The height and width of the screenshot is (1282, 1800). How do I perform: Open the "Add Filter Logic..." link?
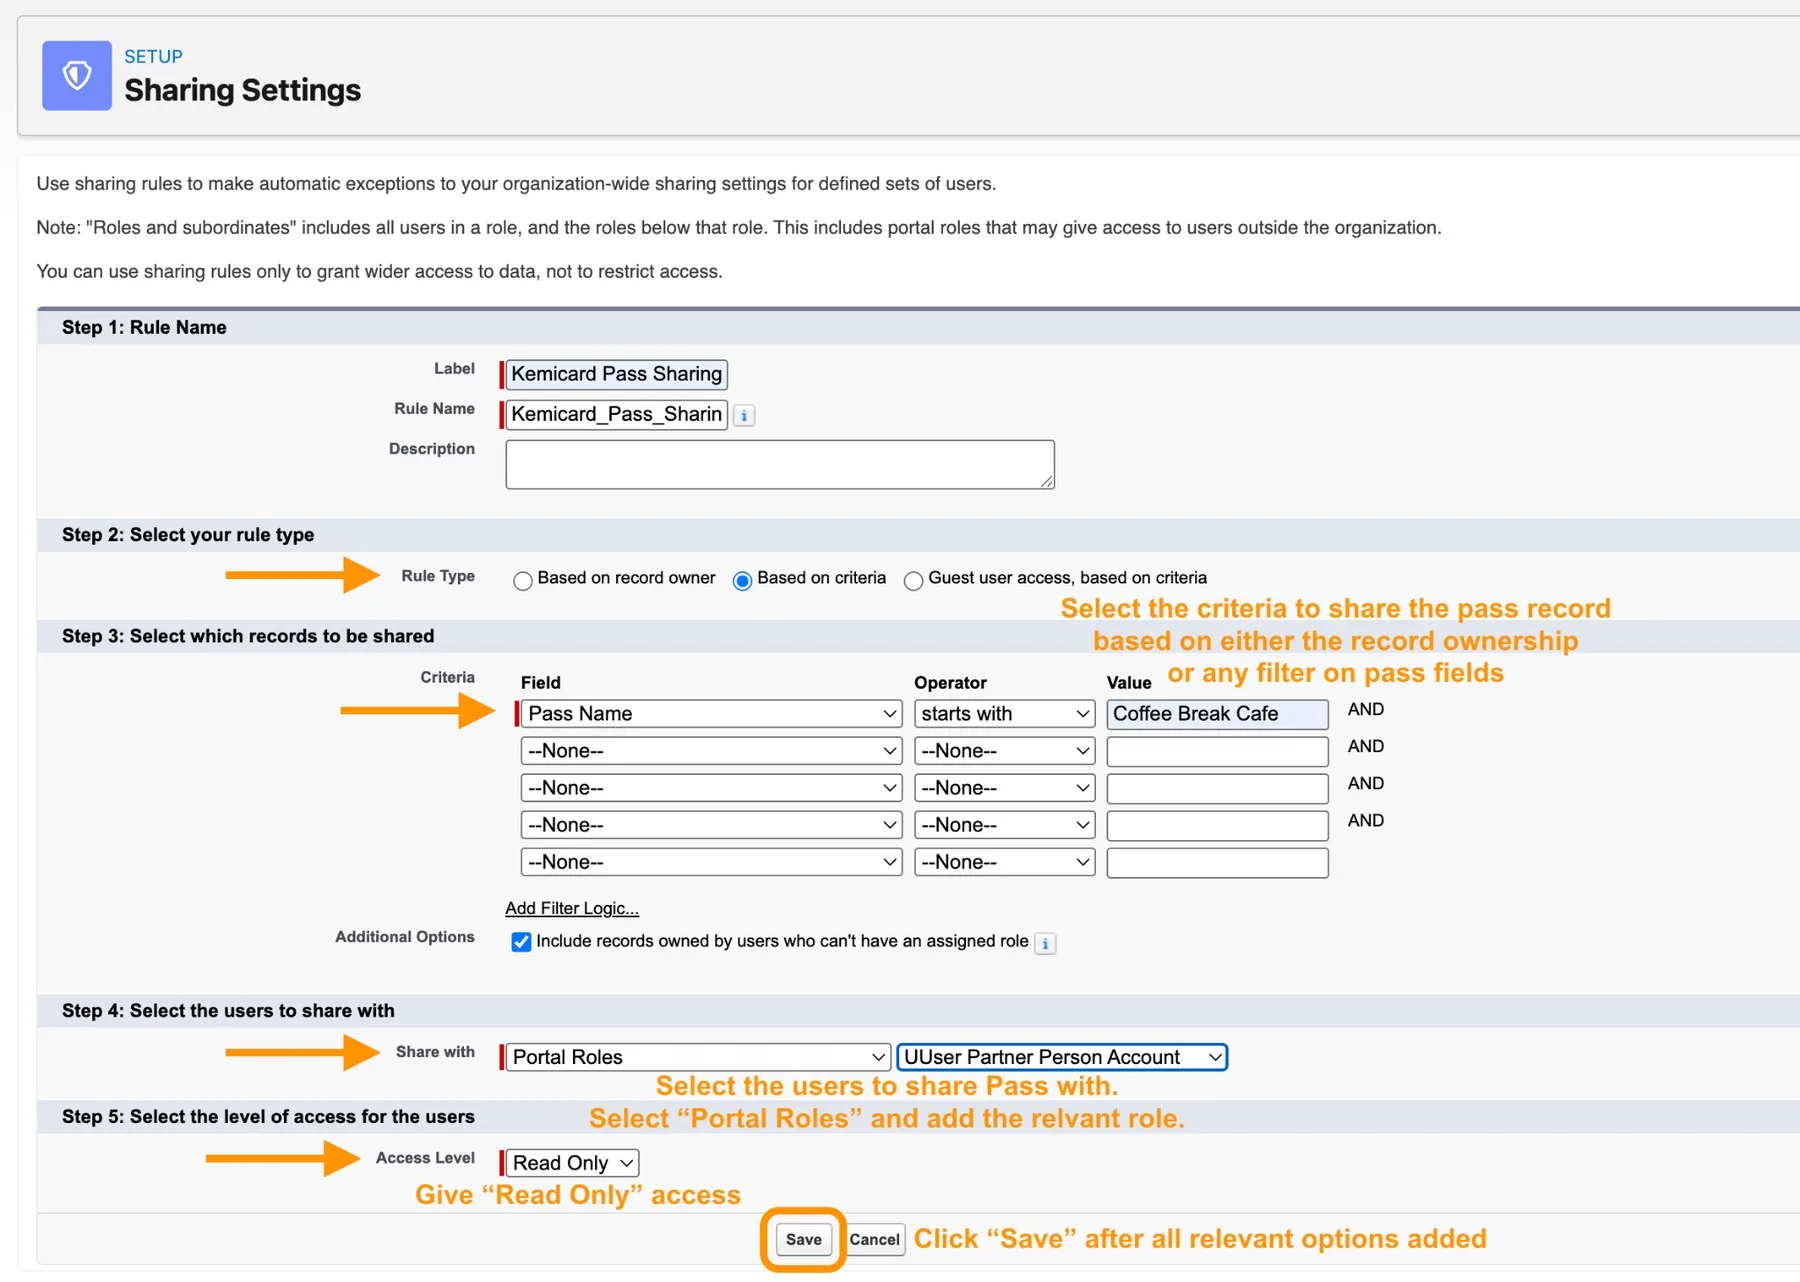[x=572, y=908]
